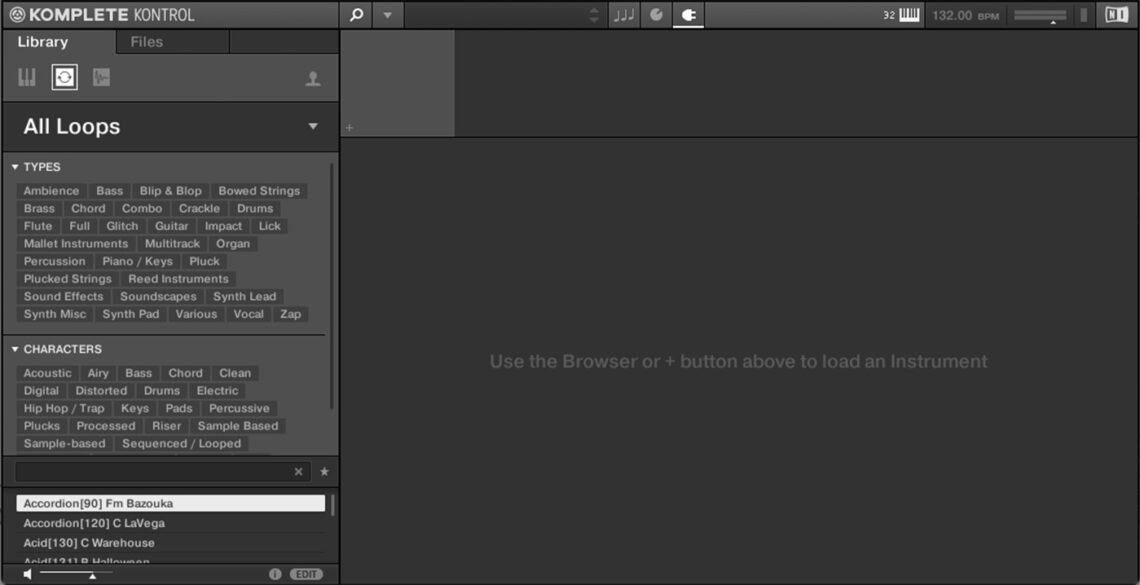Image resolution: width=1140 pixels, height=585 pixels.
Task: Select the Instruments keyboard icon in Library
Action: (x=27, y=78)
